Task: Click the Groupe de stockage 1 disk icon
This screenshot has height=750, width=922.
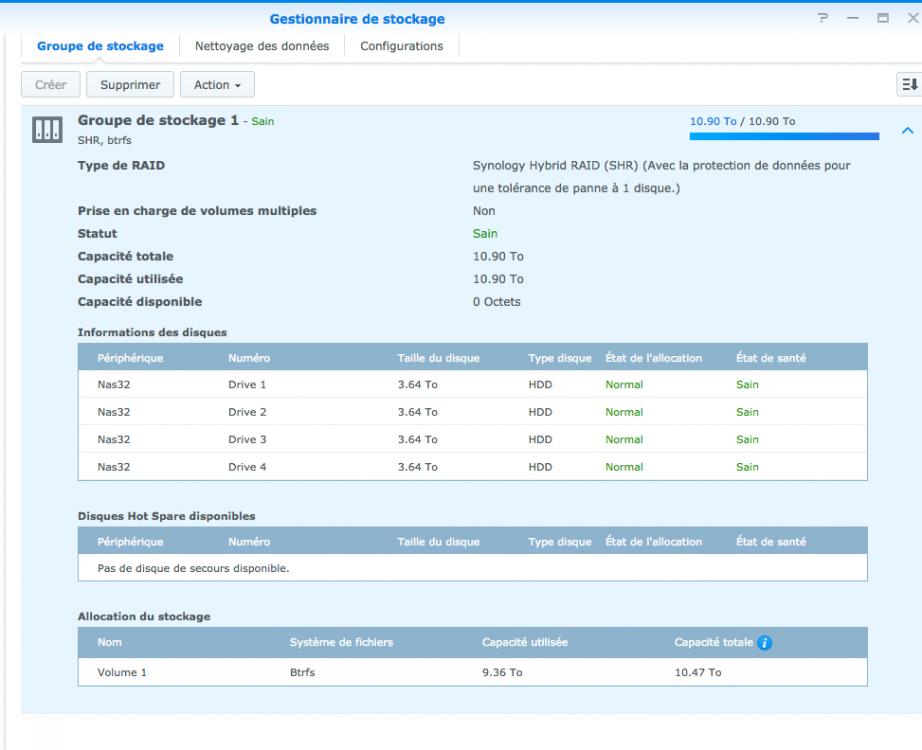Action: pos(48,129)
